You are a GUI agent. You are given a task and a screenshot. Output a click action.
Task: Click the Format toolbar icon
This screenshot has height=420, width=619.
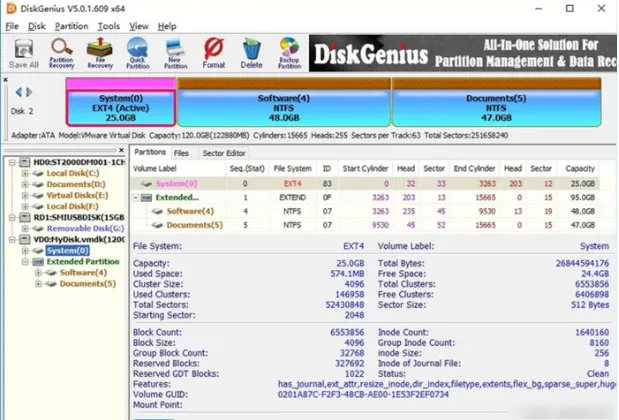tap(213, 52)
